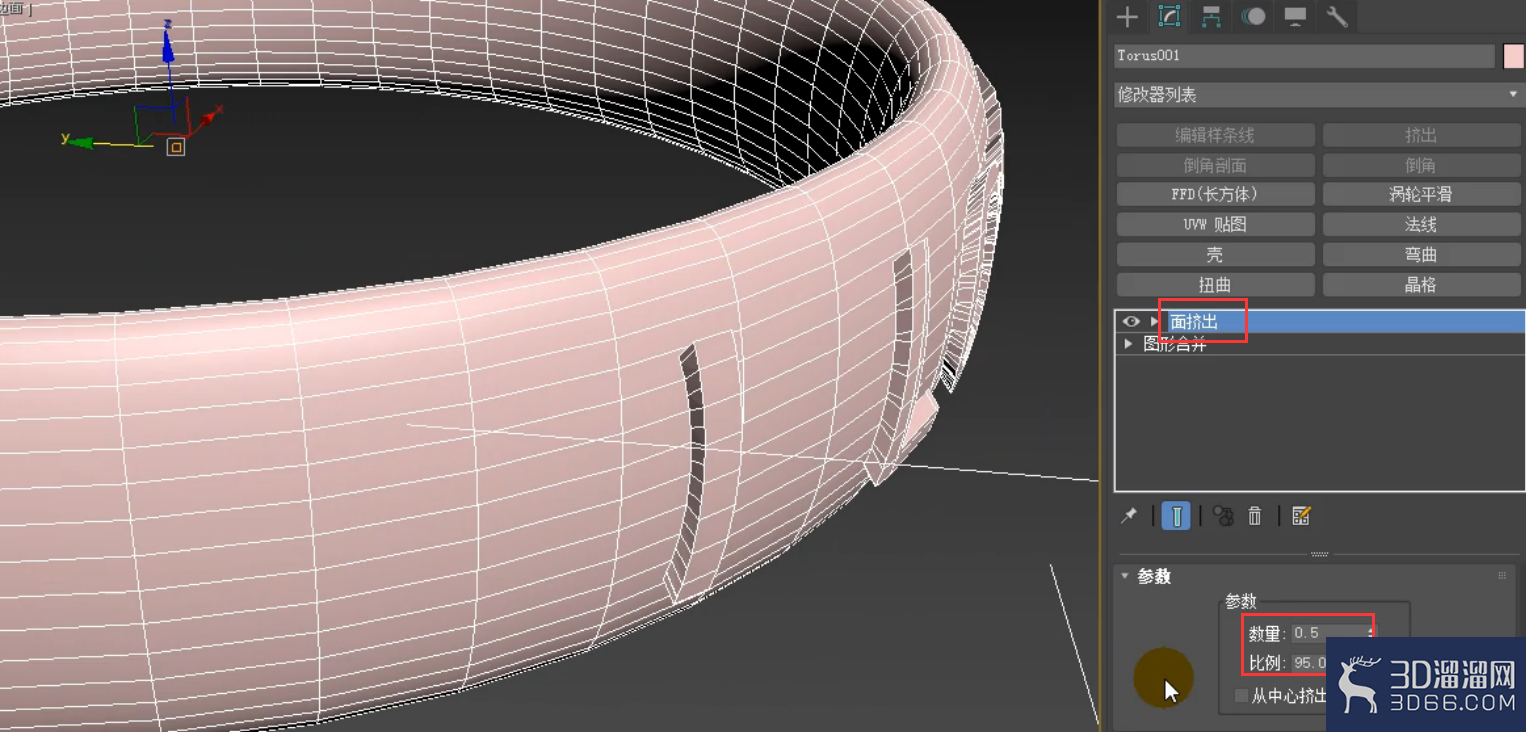Expand the 面挤出 modifier arrow
This screenshot has height=732, width=1526.
point(1155,322)
